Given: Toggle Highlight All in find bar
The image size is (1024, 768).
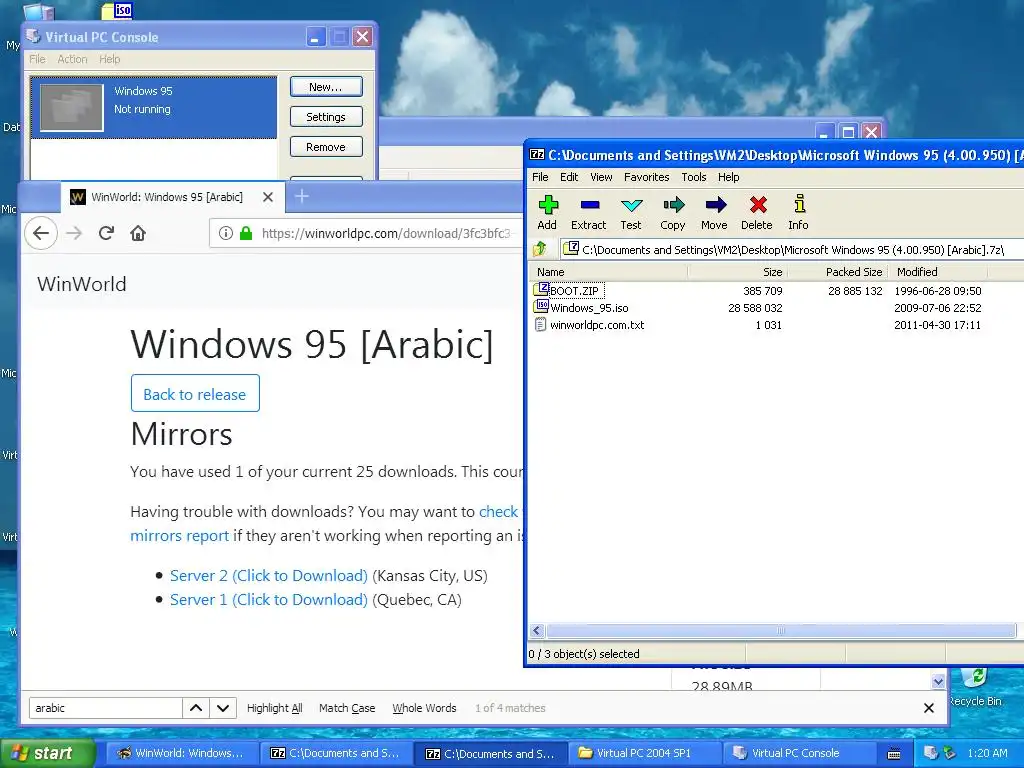Looking at the screenshot, I should coord(274,708).
